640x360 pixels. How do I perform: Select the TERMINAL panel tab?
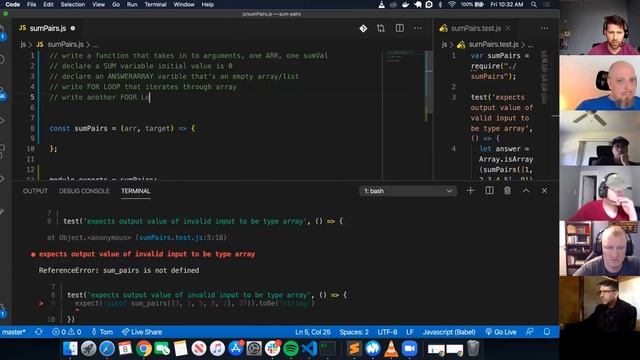pos(136,191)
